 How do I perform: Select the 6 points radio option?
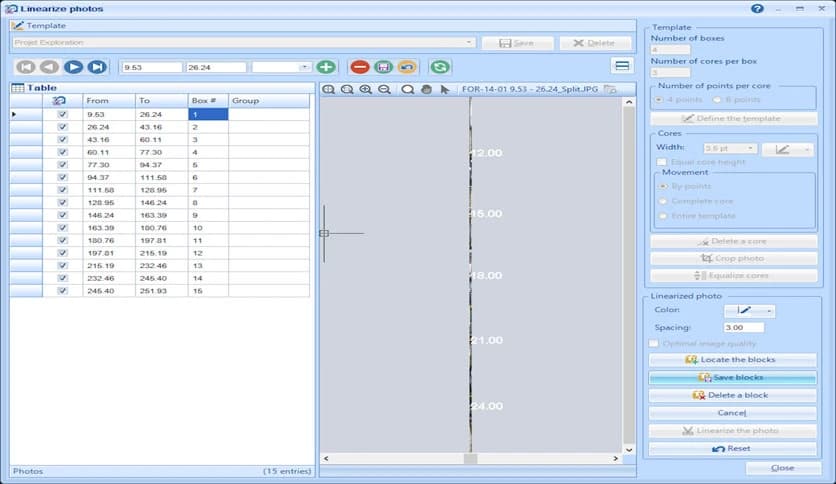click(x=717, y=100)
